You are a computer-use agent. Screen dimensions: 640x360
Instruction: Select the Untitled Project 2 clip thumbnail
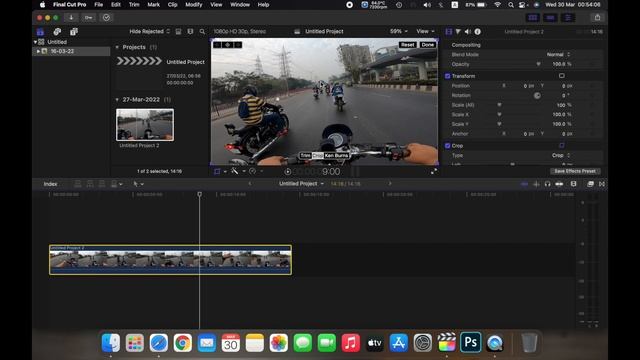145,125
